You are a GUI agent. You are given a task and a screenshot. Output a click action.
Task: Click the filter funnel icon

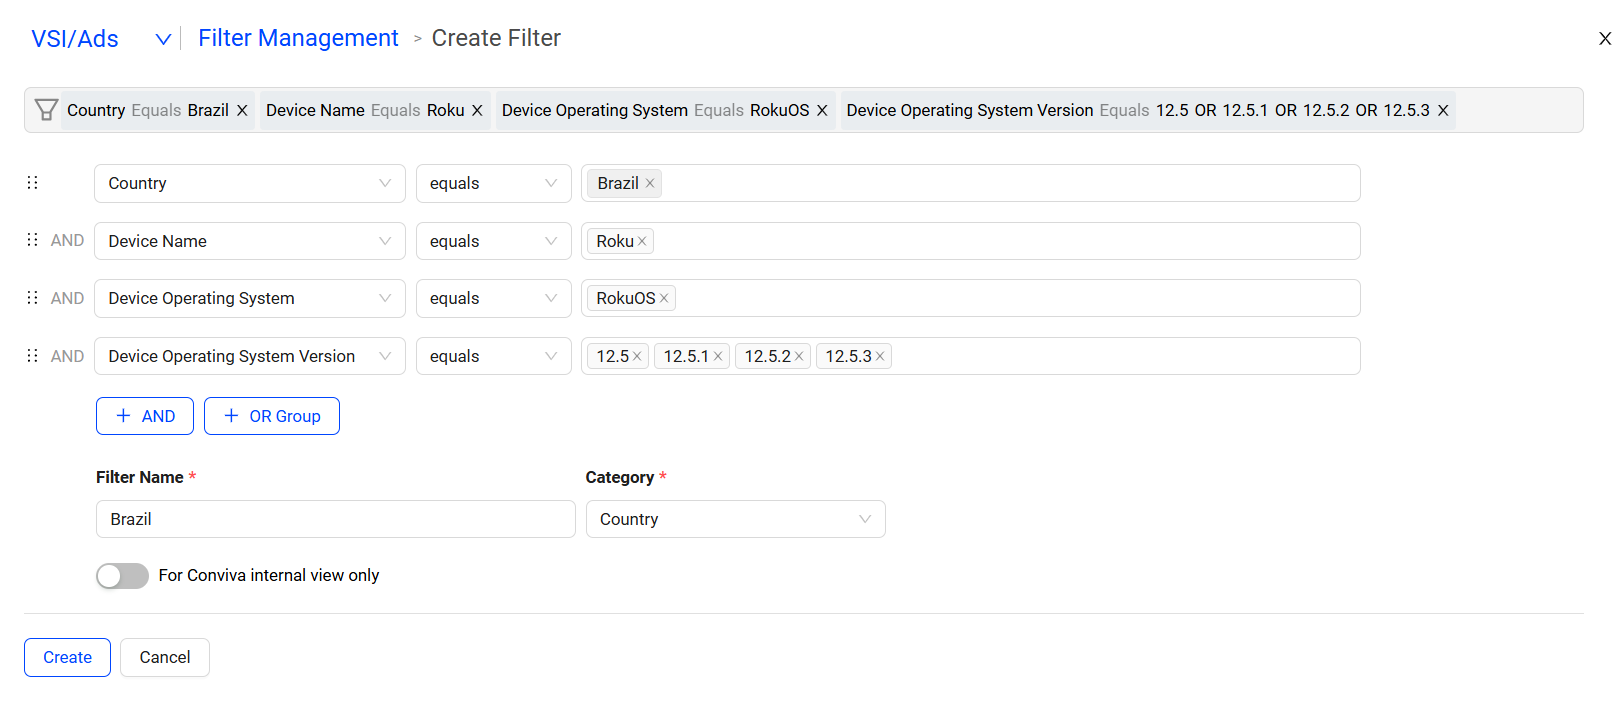coord(46,110)
